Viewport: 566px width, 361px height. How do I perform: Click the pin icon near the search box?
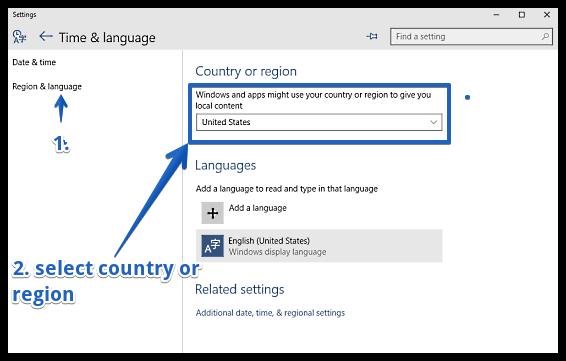point(372,36)
